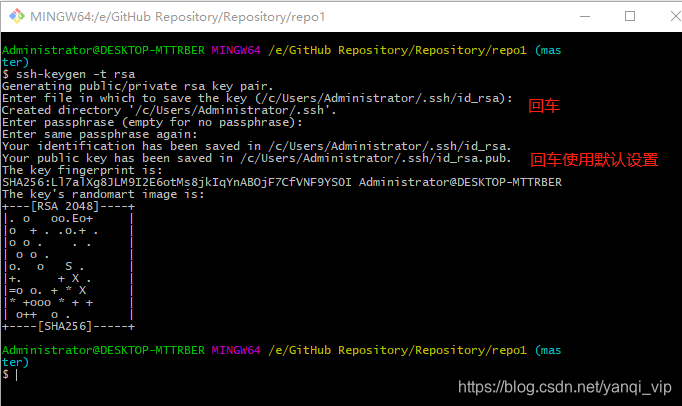Click 'Generating public/private rsa key pair.' line
The height and width of the screenshot is (406, 682).
point(137,86)
